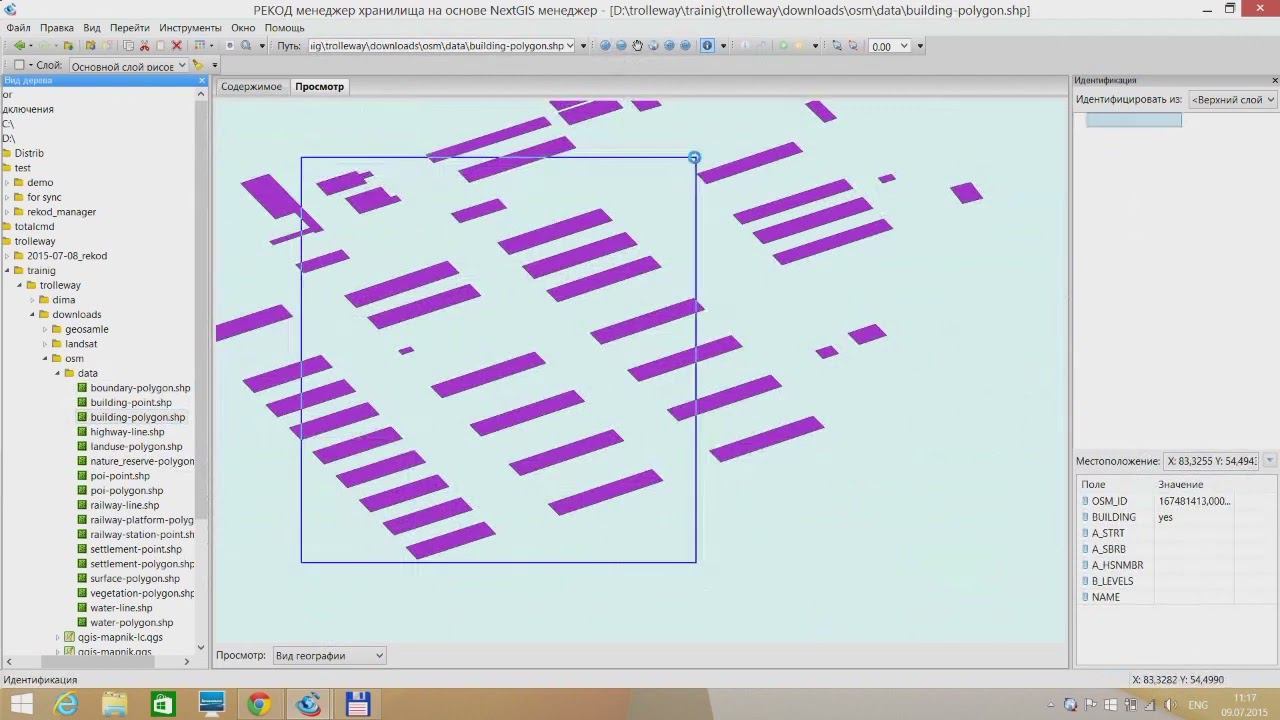Click the B_LEVELS field row
The image size is (1280, 720).
pos(1176,581)
